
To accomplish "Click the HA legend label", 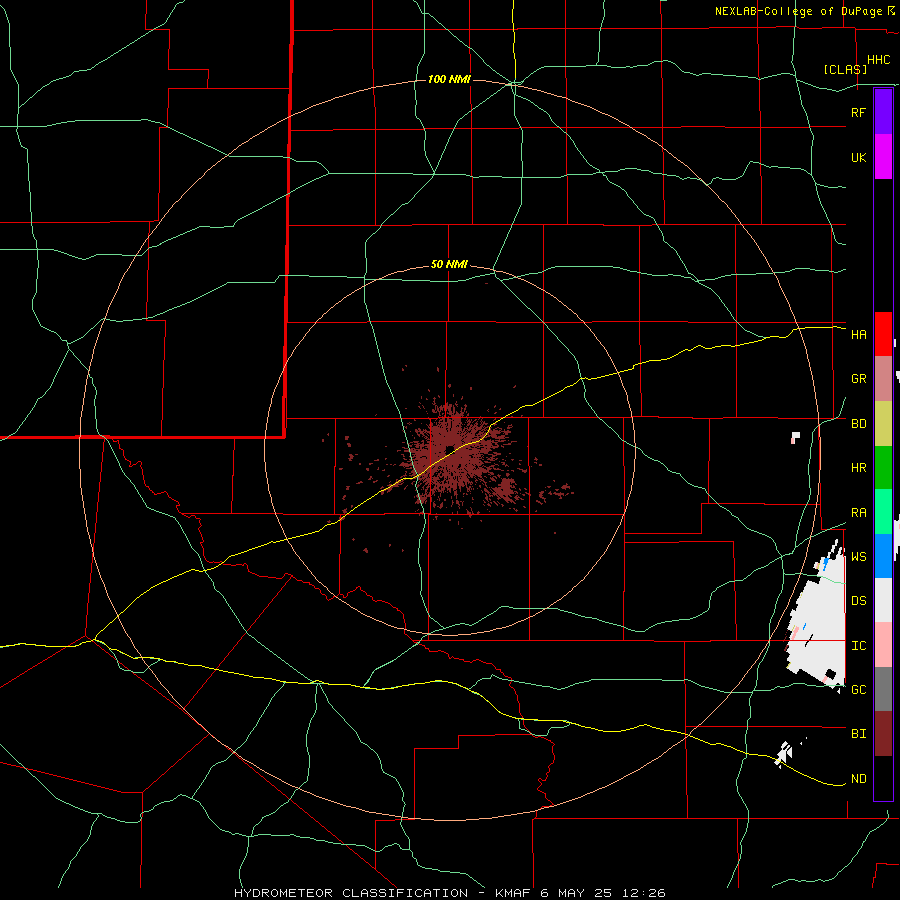I will 858,335.
